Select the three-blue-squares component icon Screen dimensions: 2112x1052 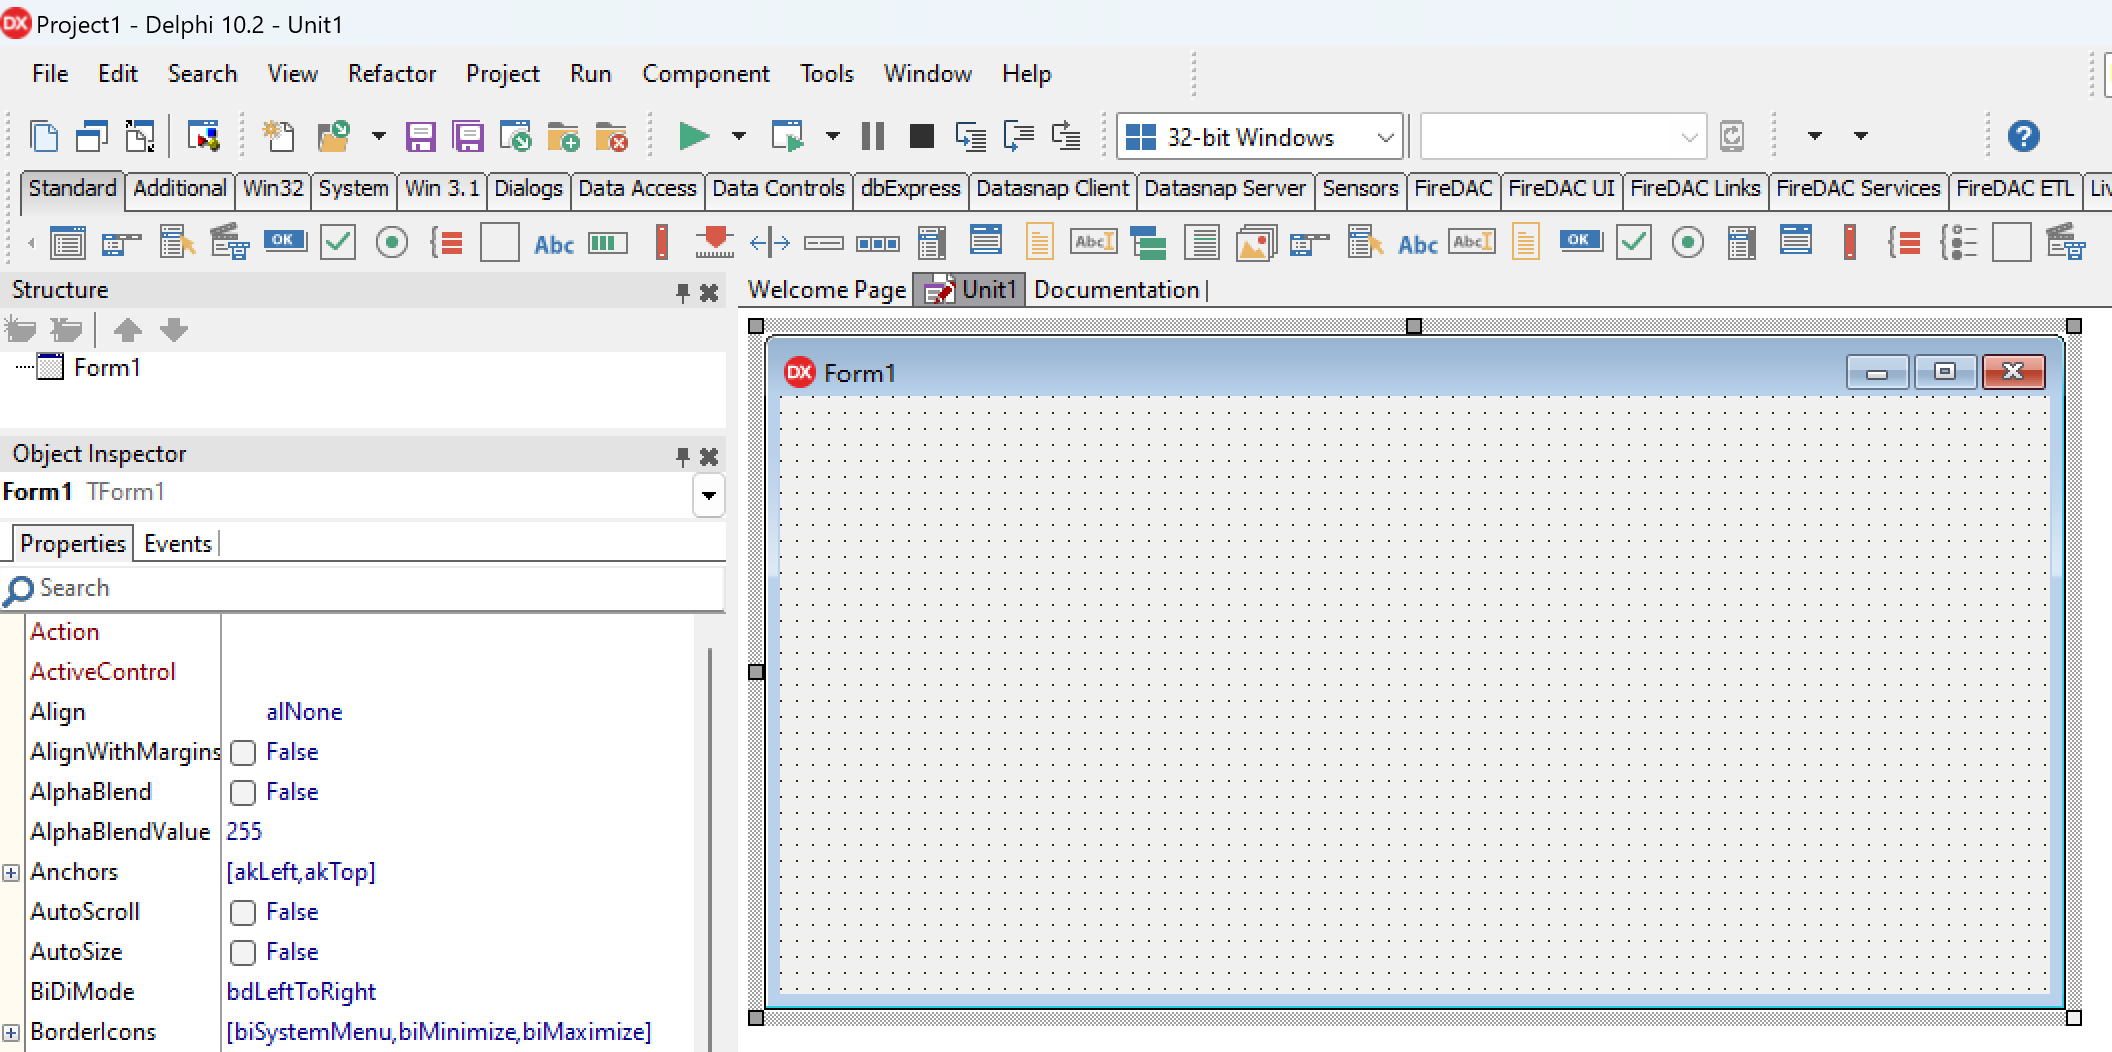[878, 243]
